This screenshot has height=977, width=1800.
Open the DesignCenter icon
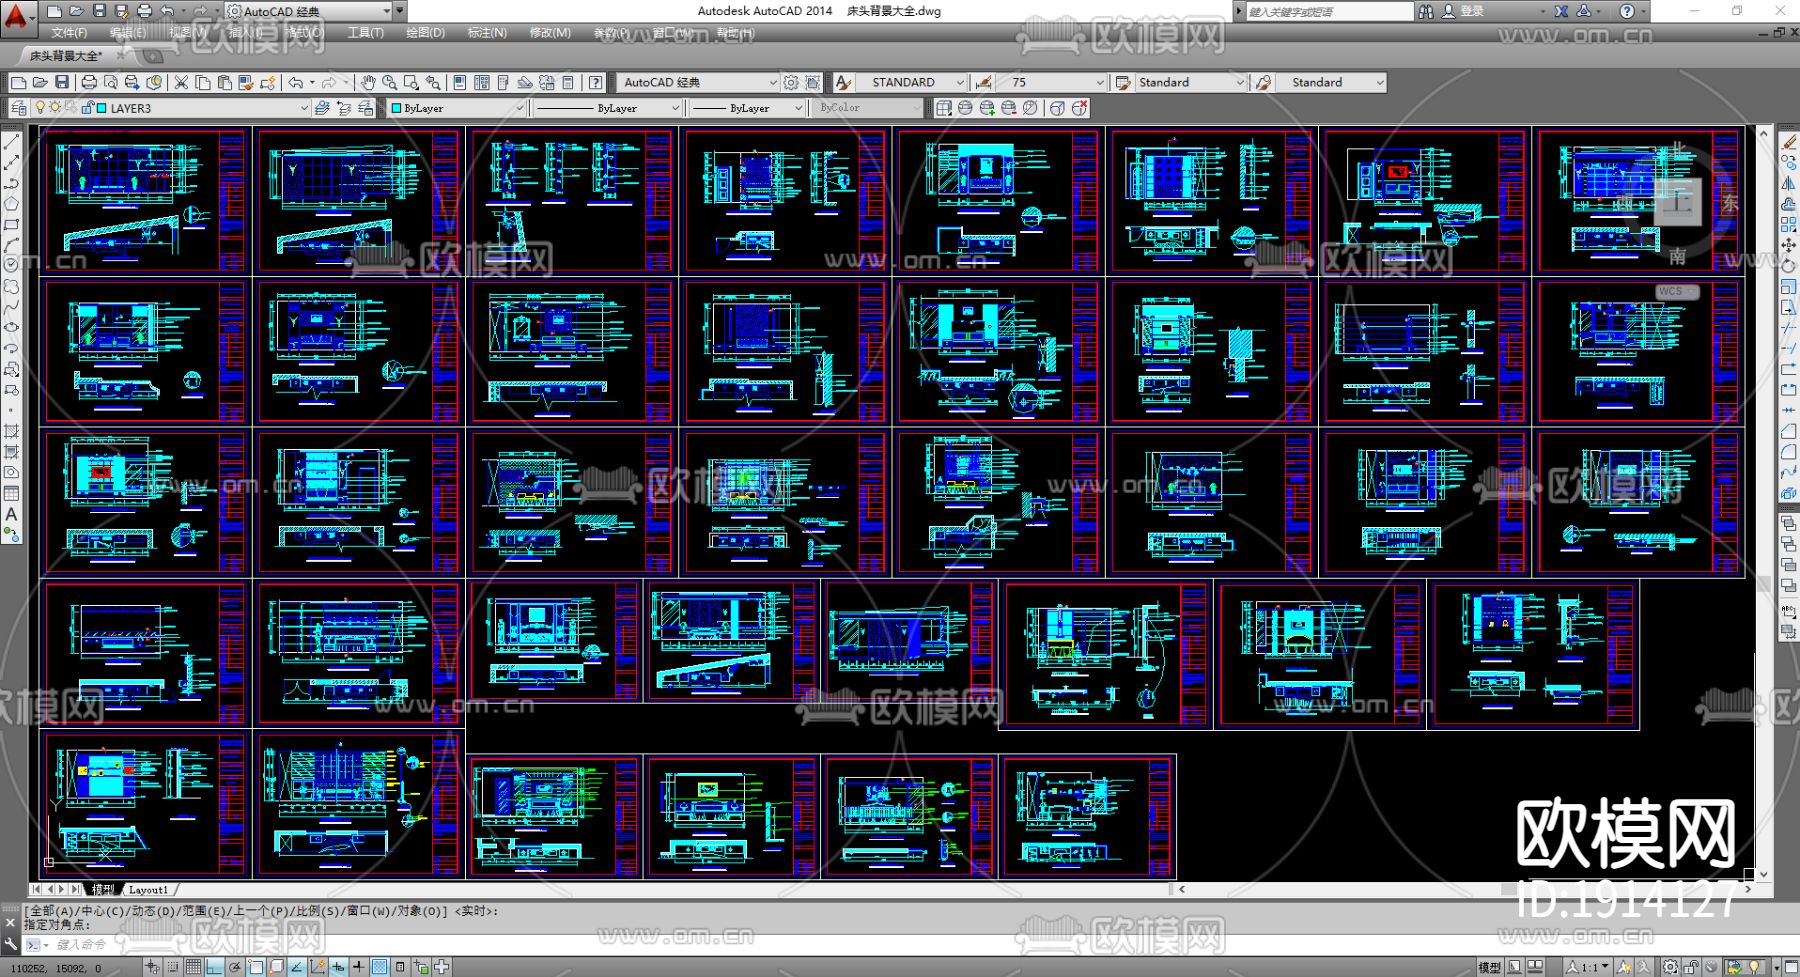pyautogui.click(x=482, y=82)
